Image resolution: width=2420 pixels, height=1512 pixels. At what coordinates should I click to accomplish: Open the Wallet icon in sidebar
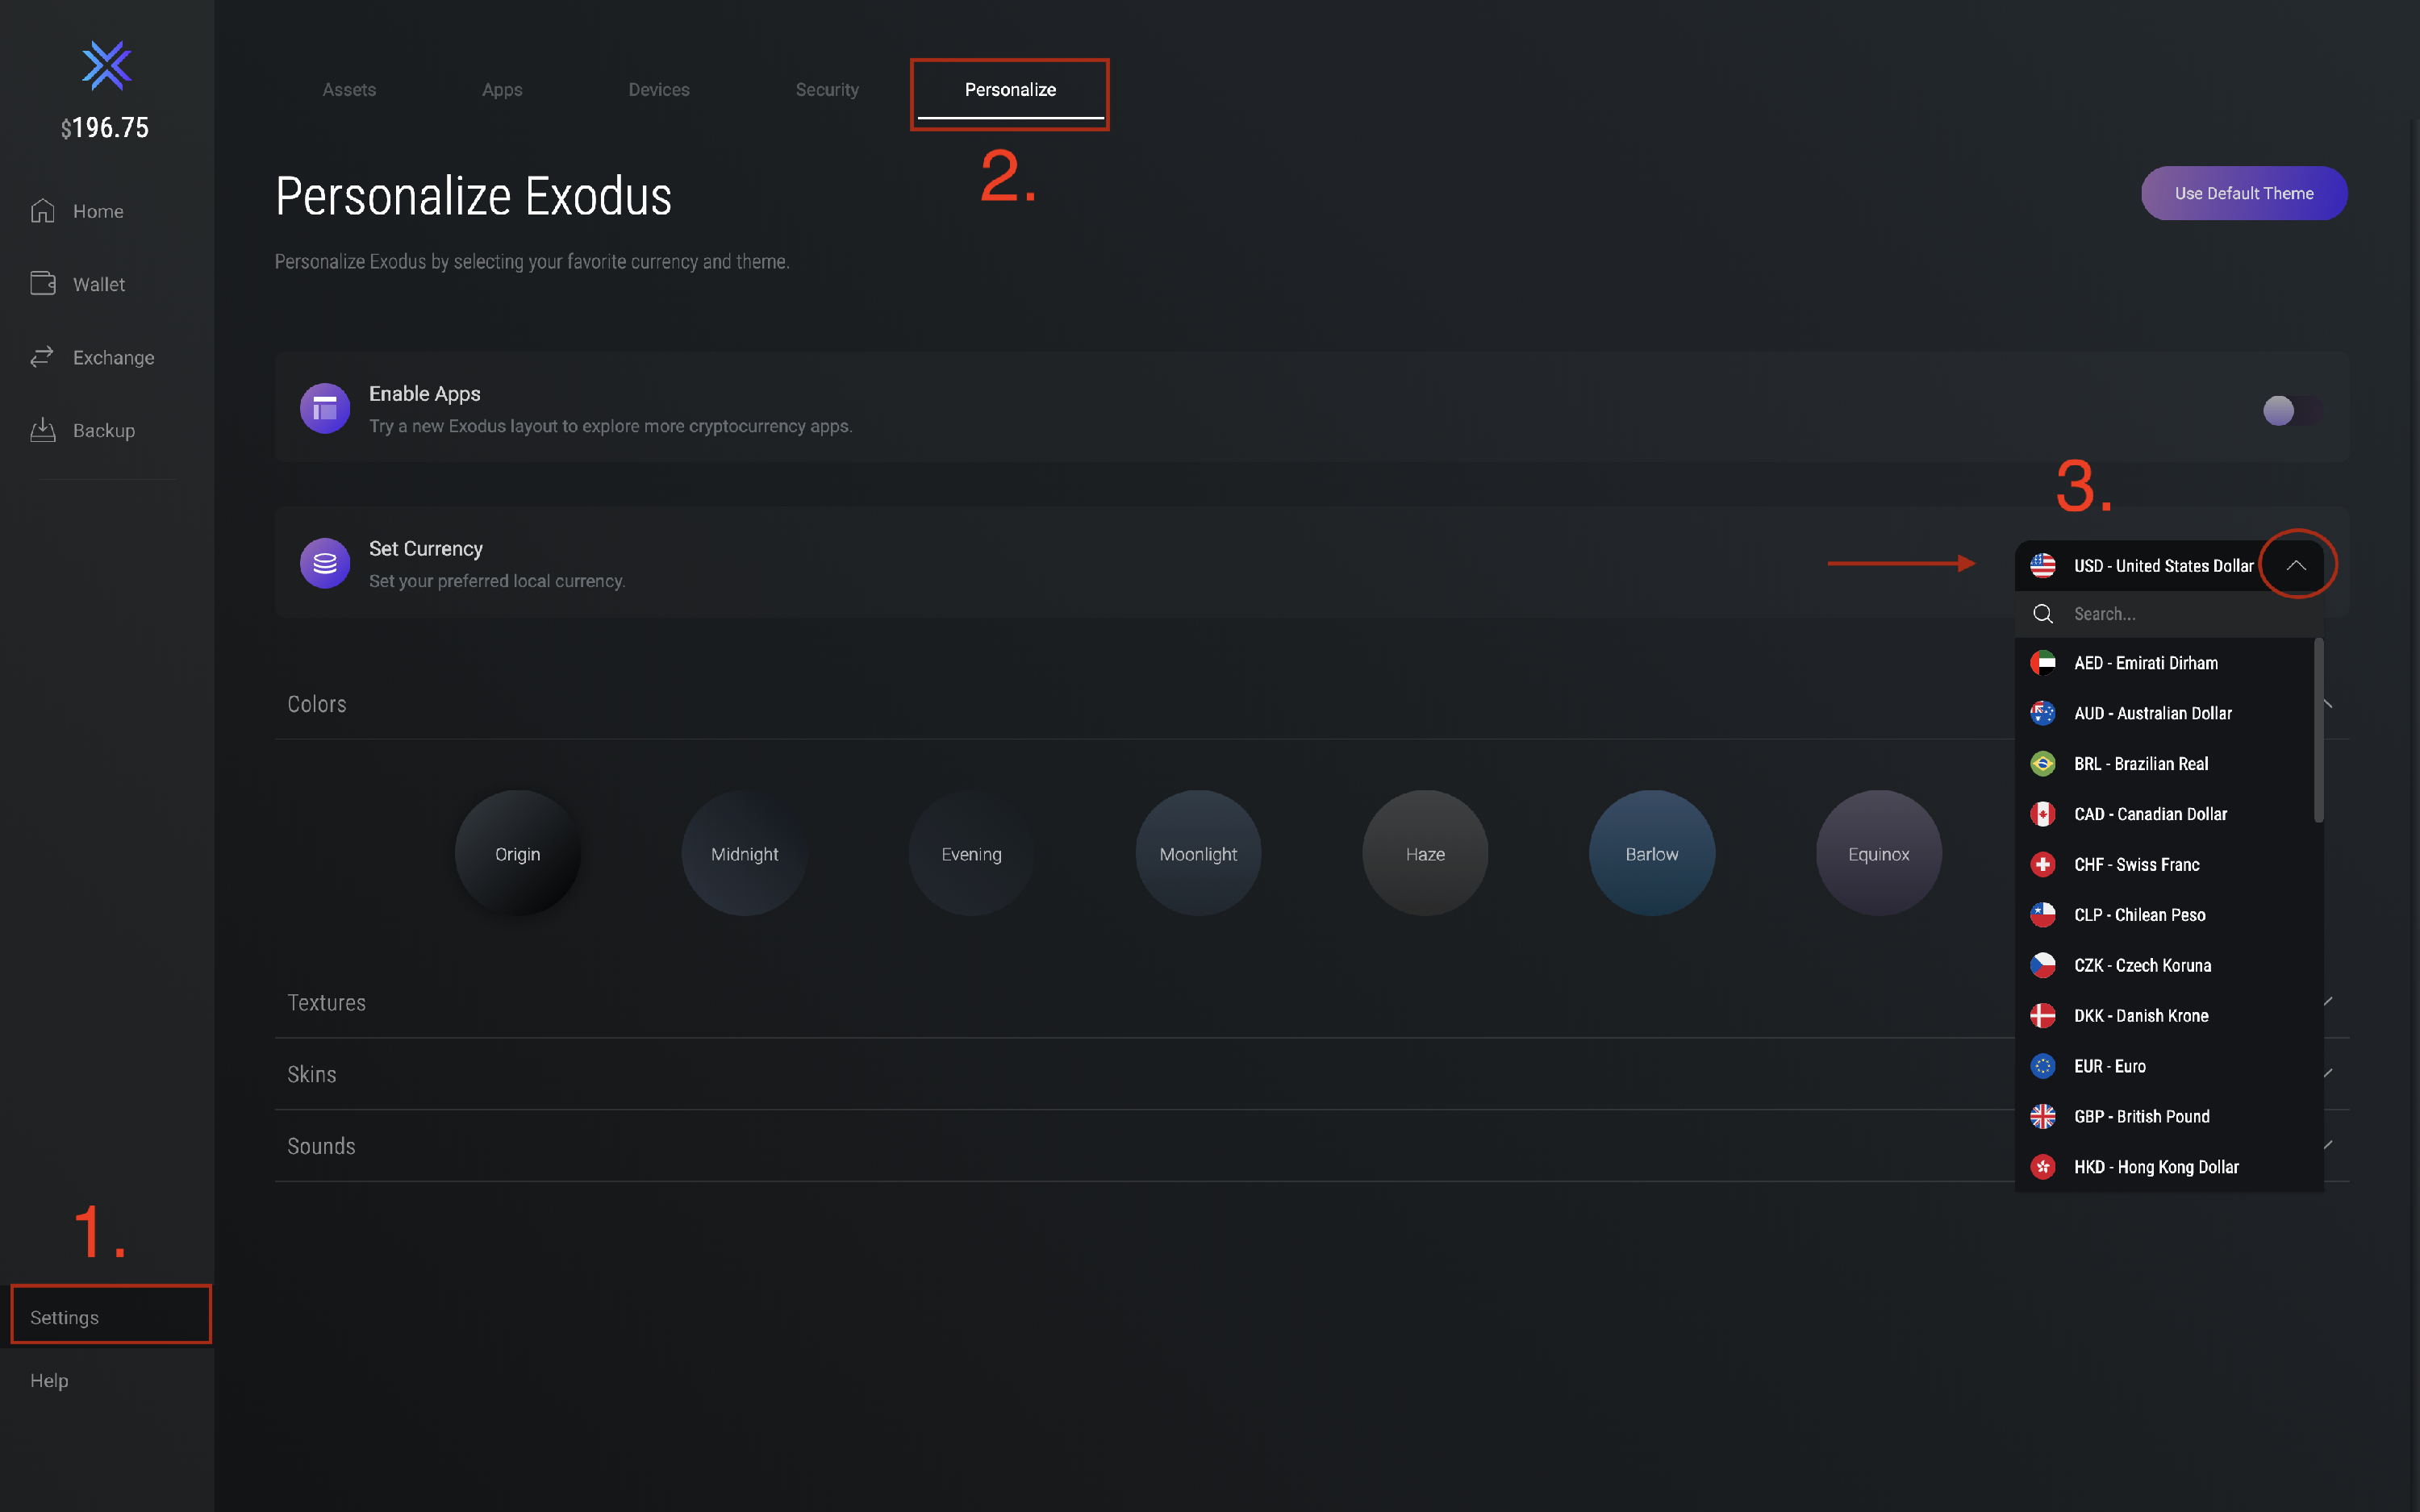[x=43, y=284]
